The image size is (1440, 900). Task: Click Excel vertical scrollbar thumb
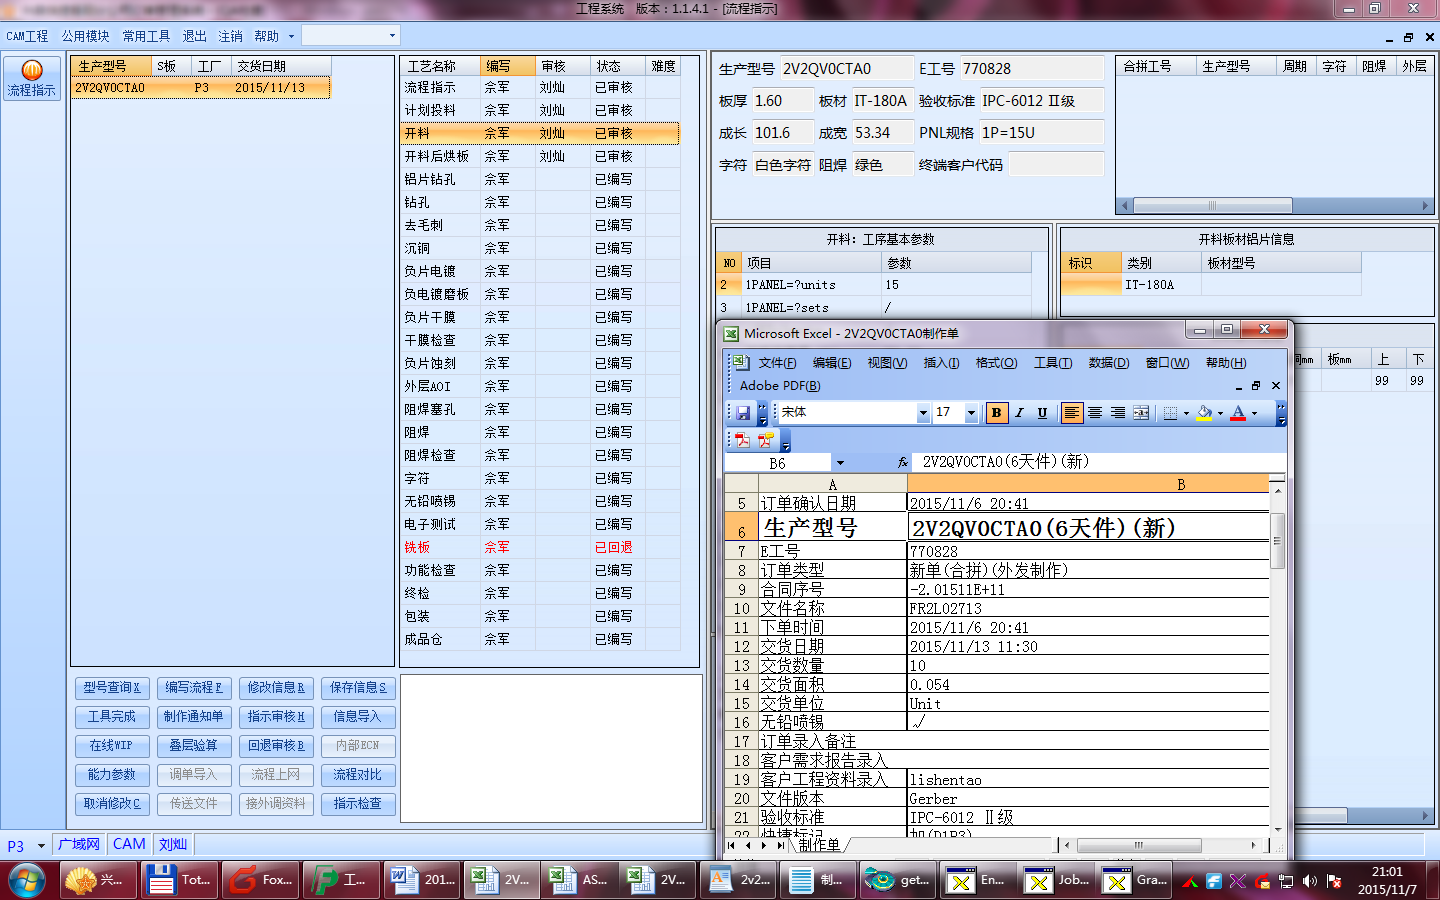(x=1277, y=539)
